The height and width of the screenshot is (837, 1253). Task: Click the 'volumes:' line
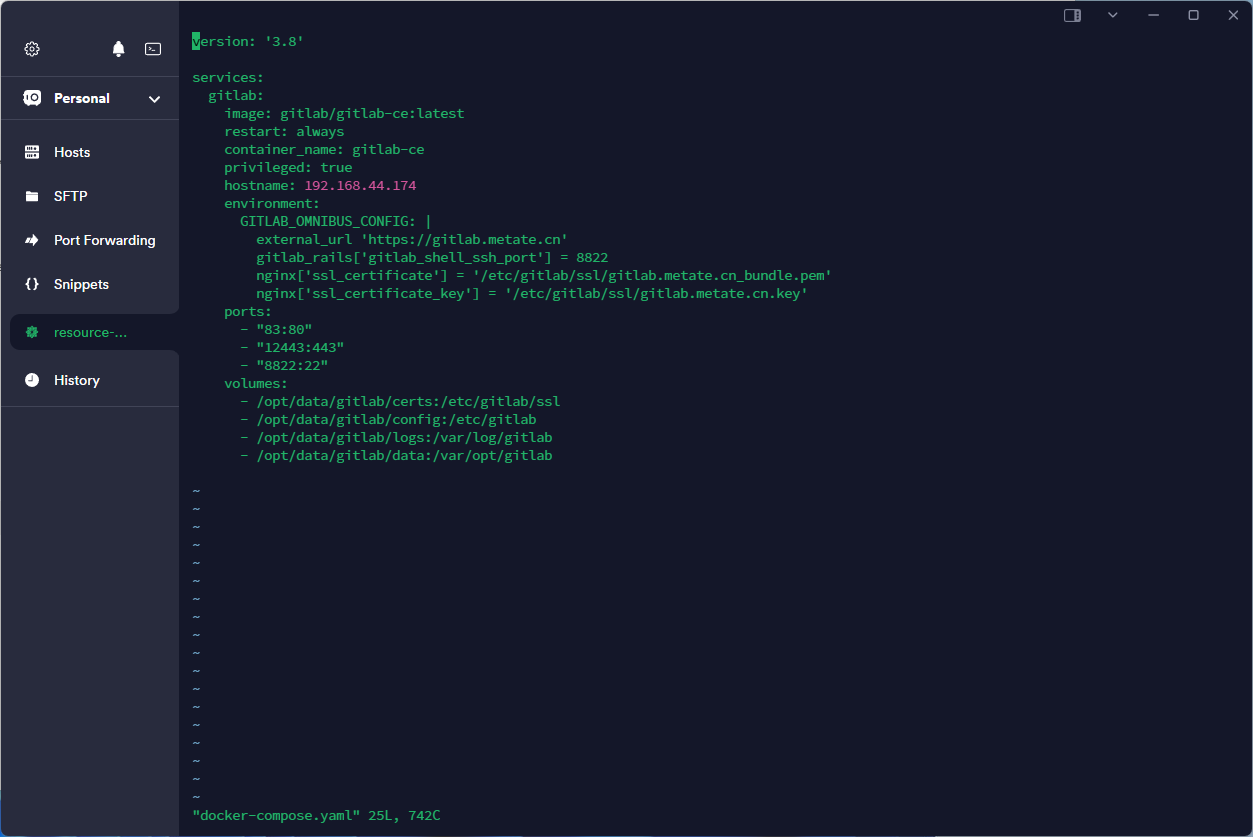coord(256,383)
